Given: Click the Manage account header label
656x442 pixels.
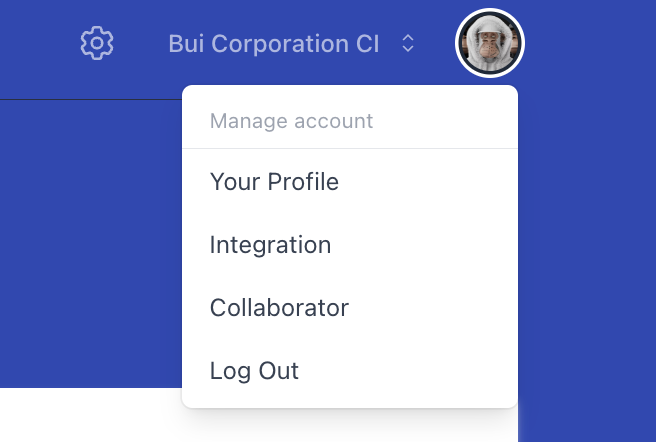Looking at the screenshot, I should 291,122.
